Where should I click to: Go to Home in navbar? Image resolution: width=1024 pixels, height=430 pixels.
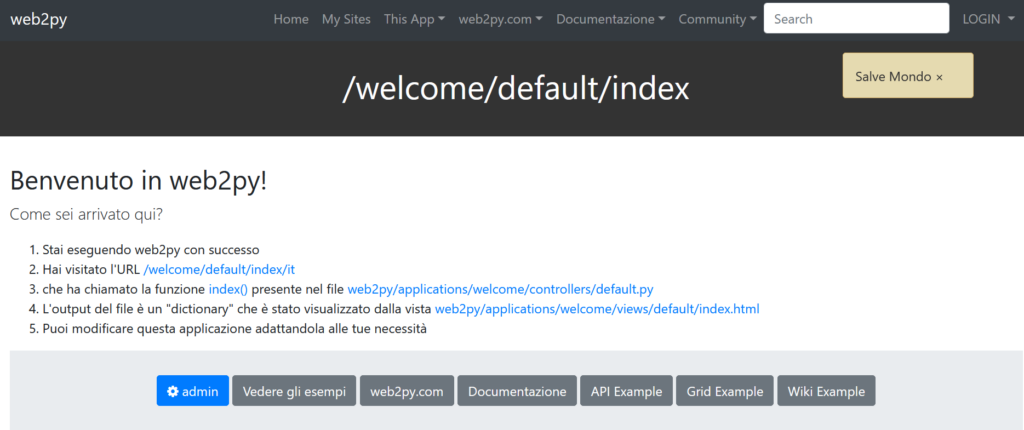(x=291, y=19)
